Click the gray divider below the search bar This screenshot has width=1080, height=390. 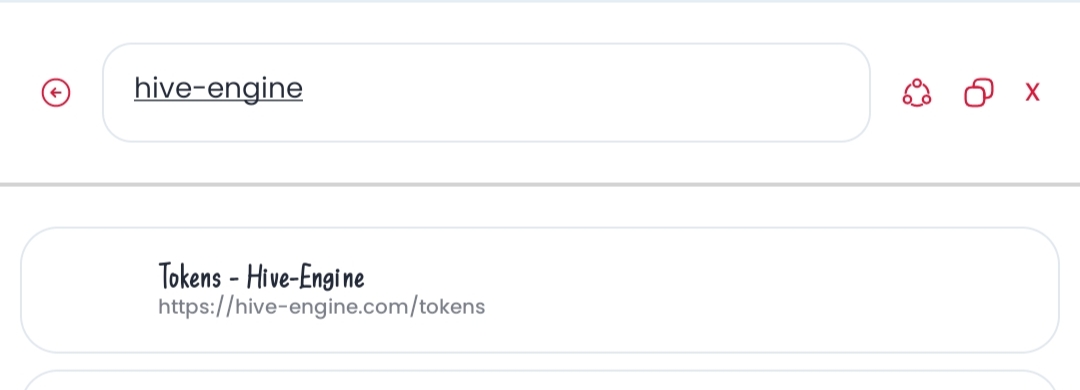tap(540, 185)
